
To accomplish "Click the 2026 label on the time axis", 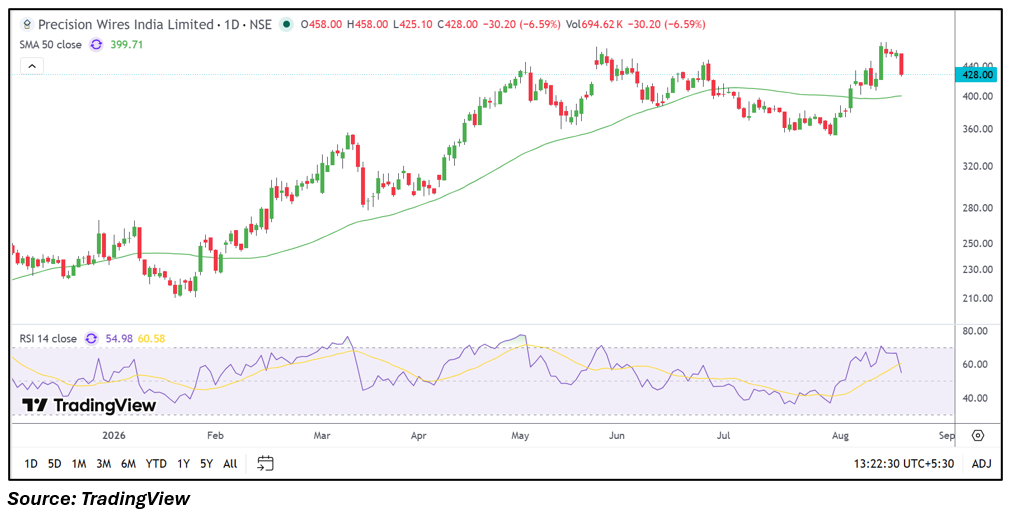I will [x=113, y=435].
